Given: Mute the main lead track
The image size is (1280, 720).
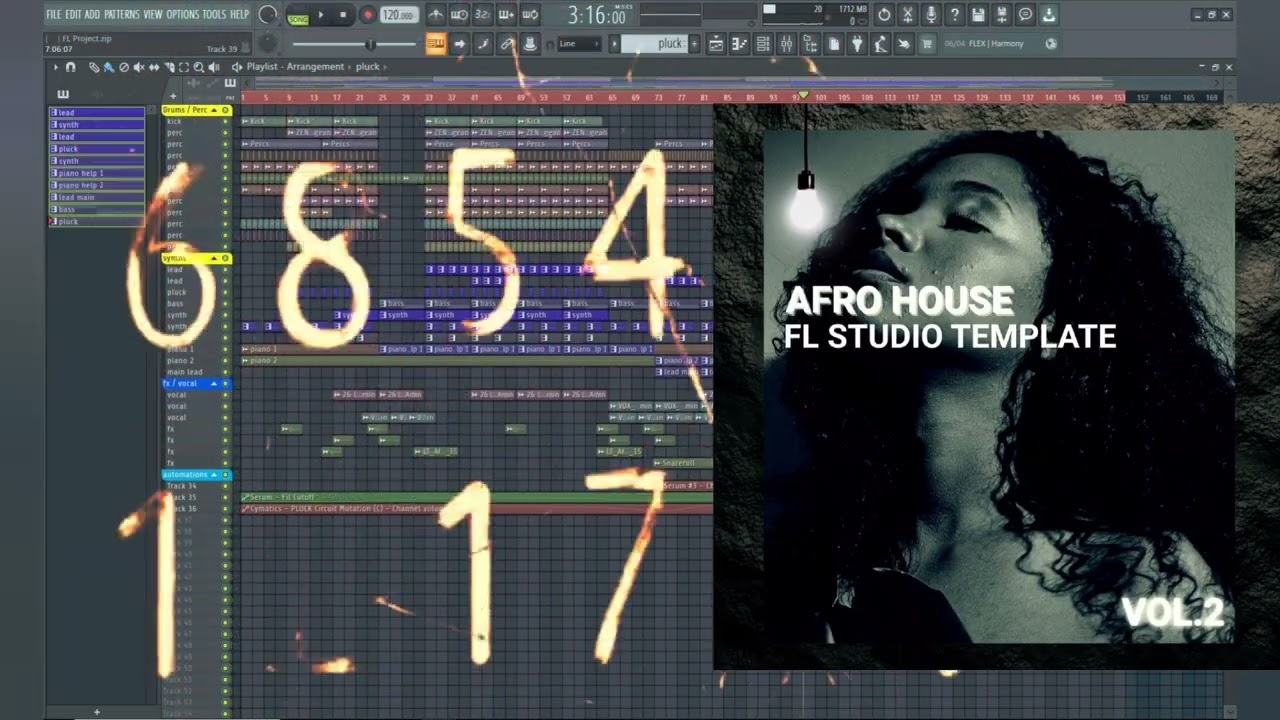Looking at the screenshot, I should click(225, 372).
